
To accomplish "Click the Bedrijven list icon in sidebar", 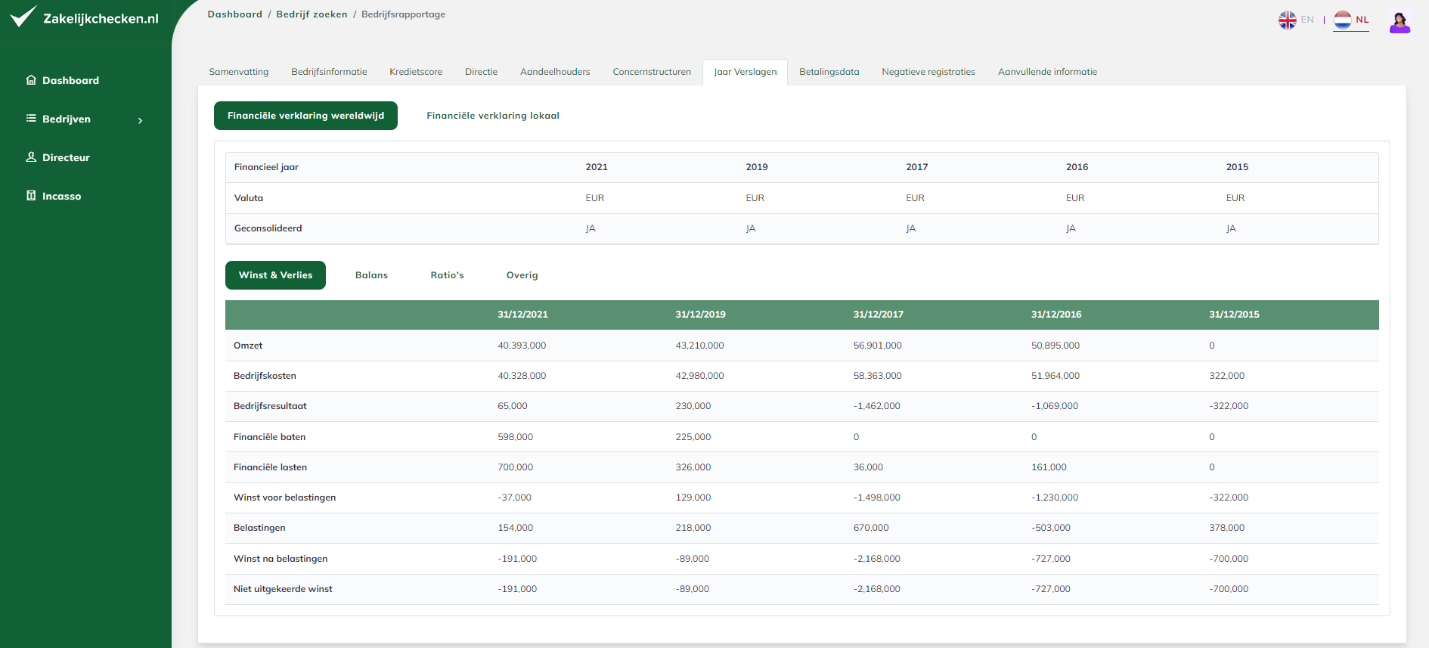I will click(x=31, y=119).
